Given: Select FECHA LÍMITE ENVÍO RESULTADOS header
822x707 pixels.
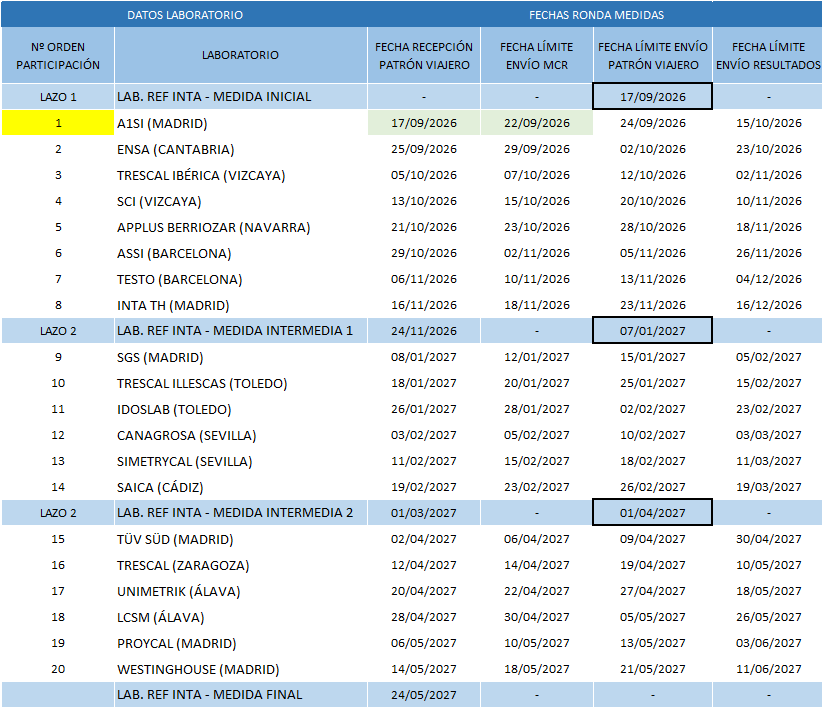Looking at the screenshot, I should pos(768,56).
